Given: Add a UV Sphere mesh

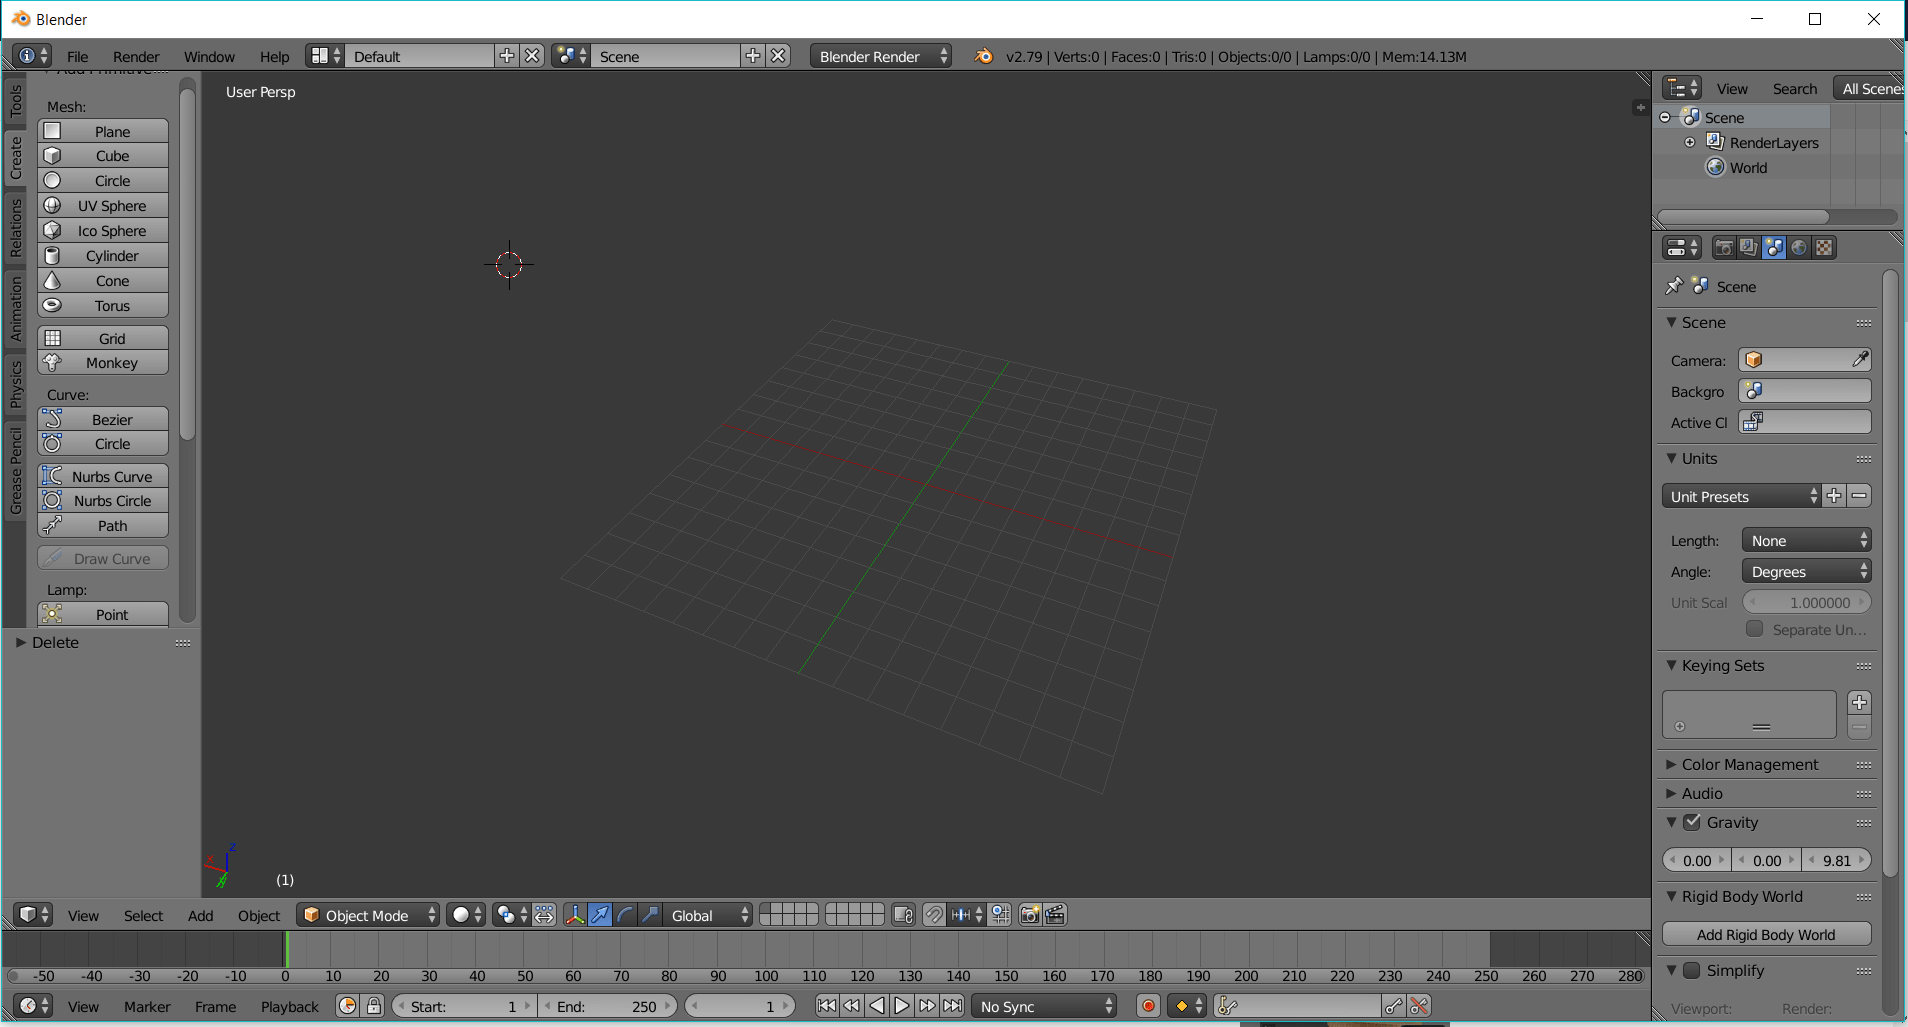Looking at the screenshot, I should point(103,206).
